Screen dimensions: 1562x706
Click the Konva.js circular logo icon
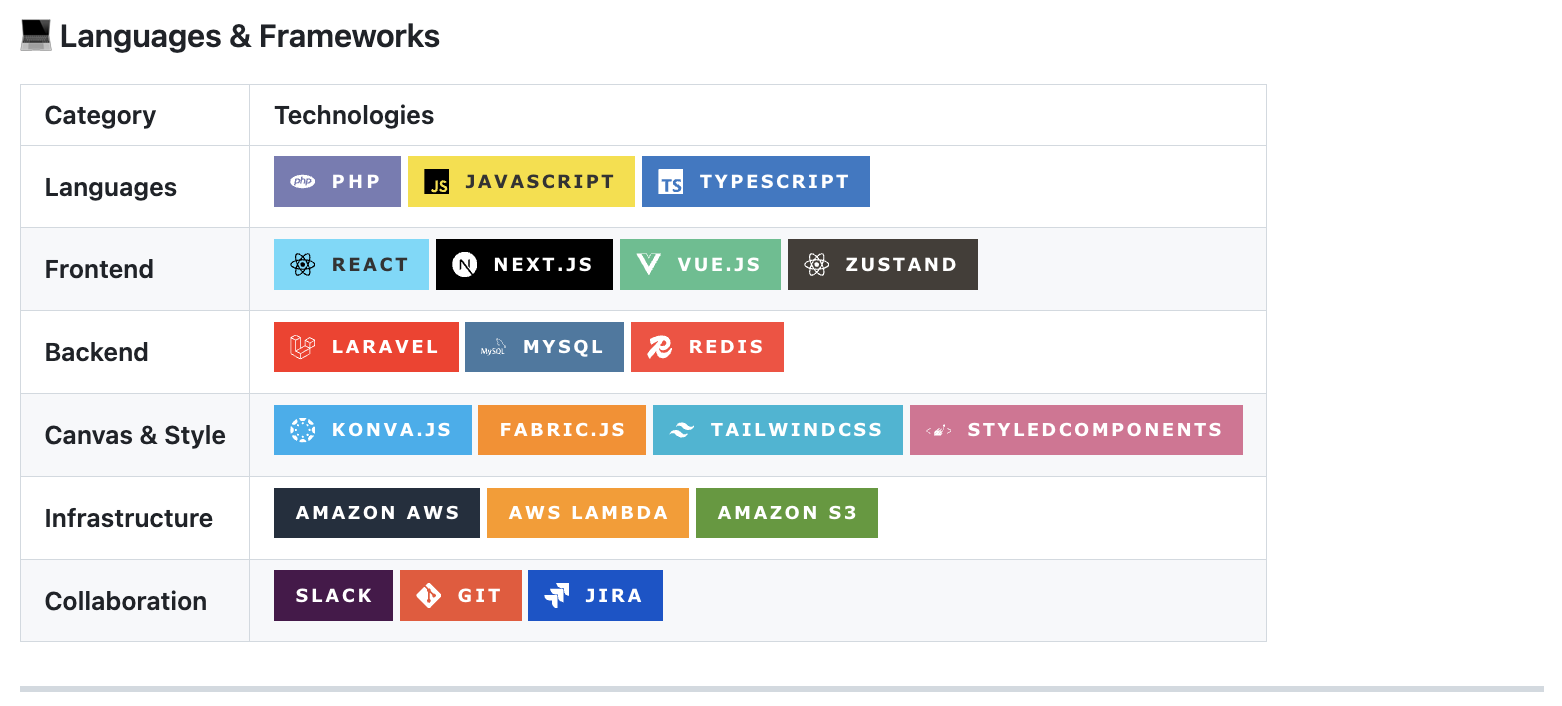pos(302,430)
